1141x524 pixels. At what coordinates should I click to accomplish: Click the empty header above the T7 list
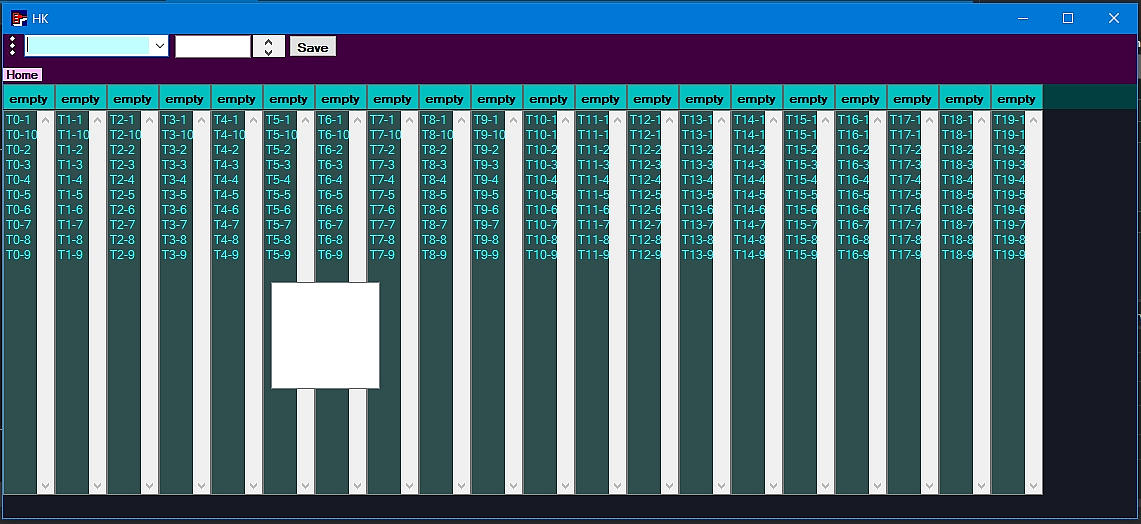point(393,99)
